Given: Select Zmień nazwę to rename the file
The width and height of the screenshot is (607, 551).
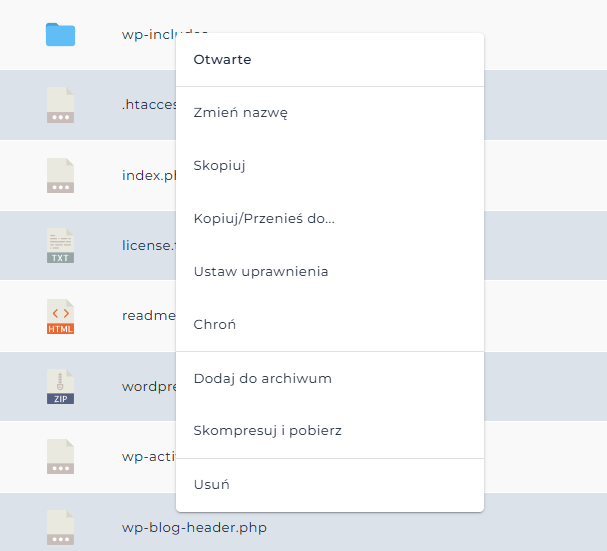Looking at the screenshot, I should [x=241, y=113].
